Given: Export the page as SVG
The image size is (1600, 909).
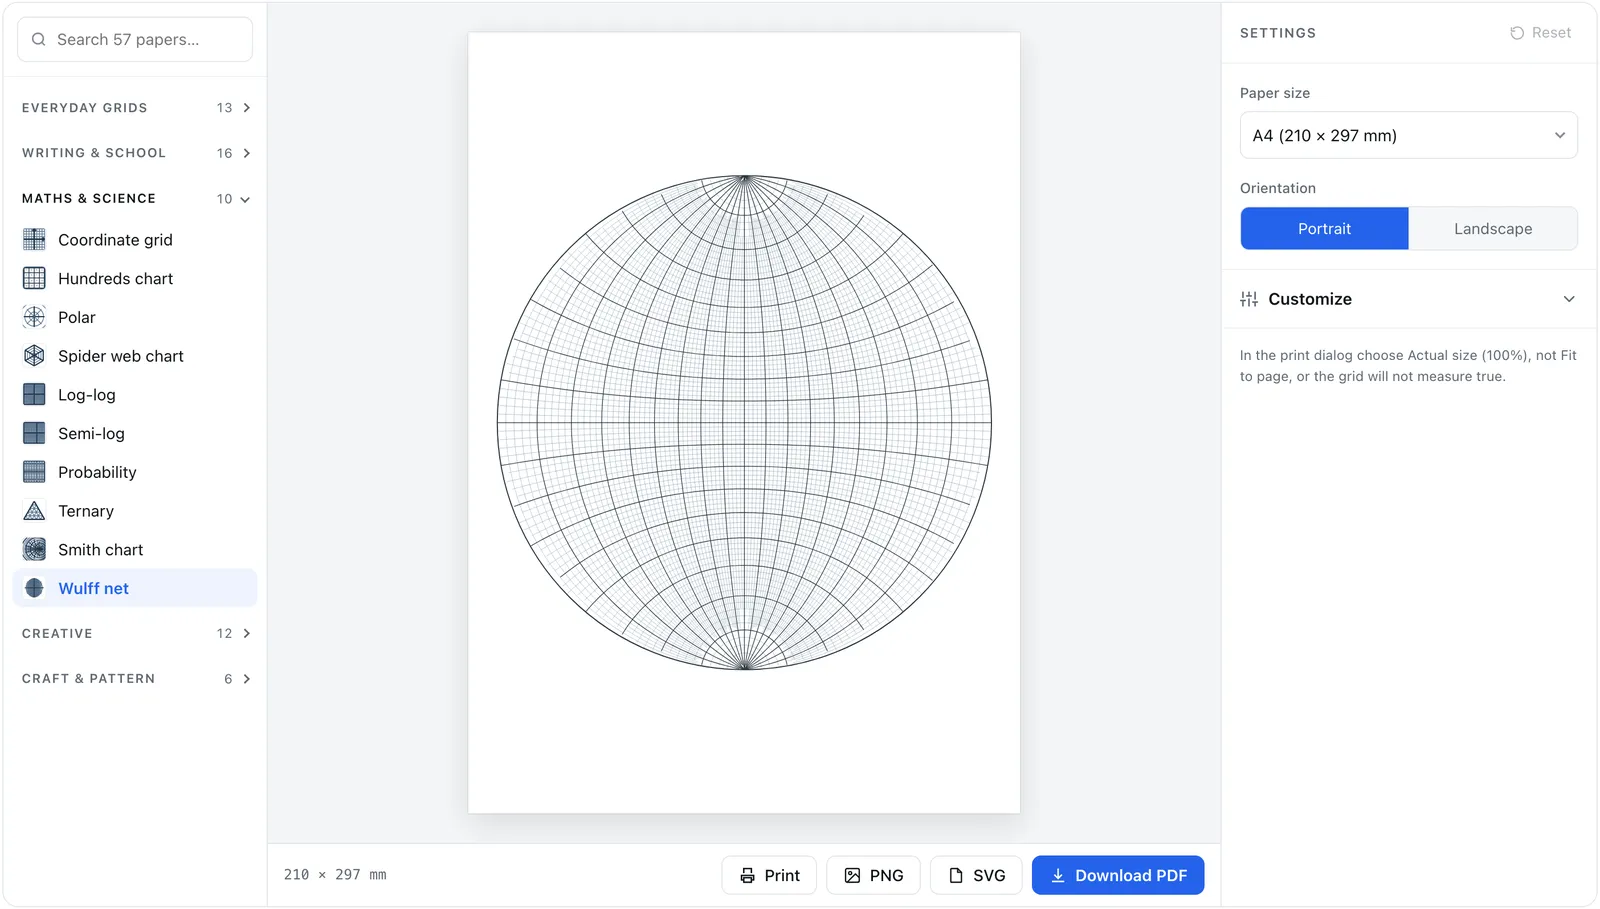Looking at the screenshot, I should point(976,876).
